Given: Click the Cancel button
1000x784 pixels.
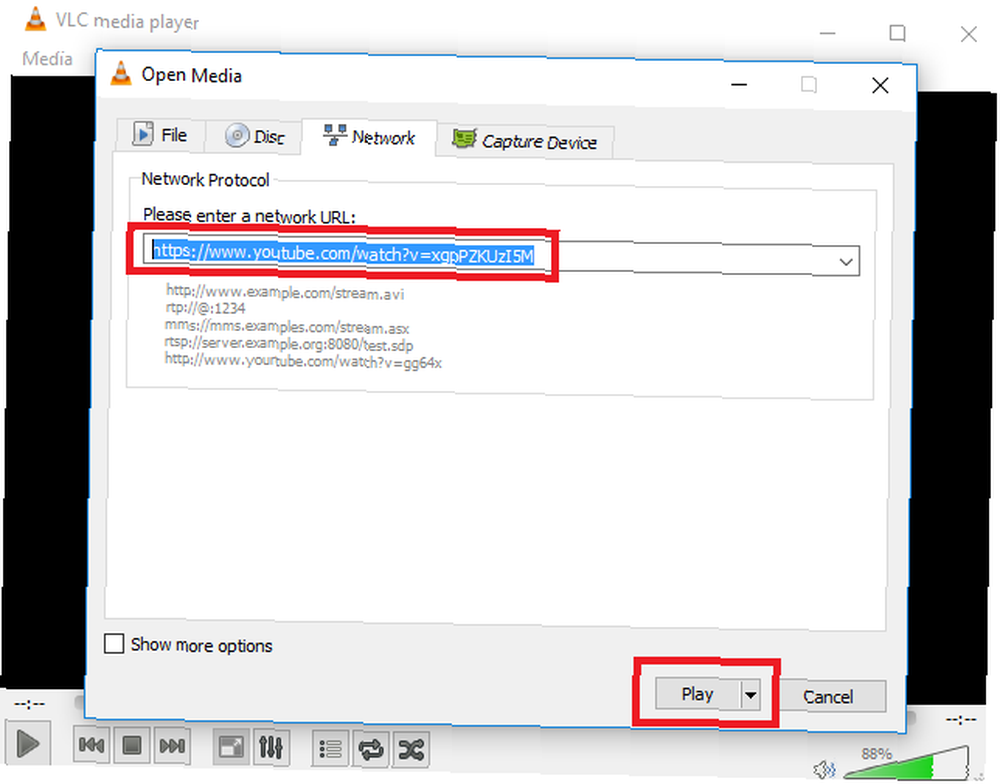Looking at the screenshot, I should (x=828, y=697).
